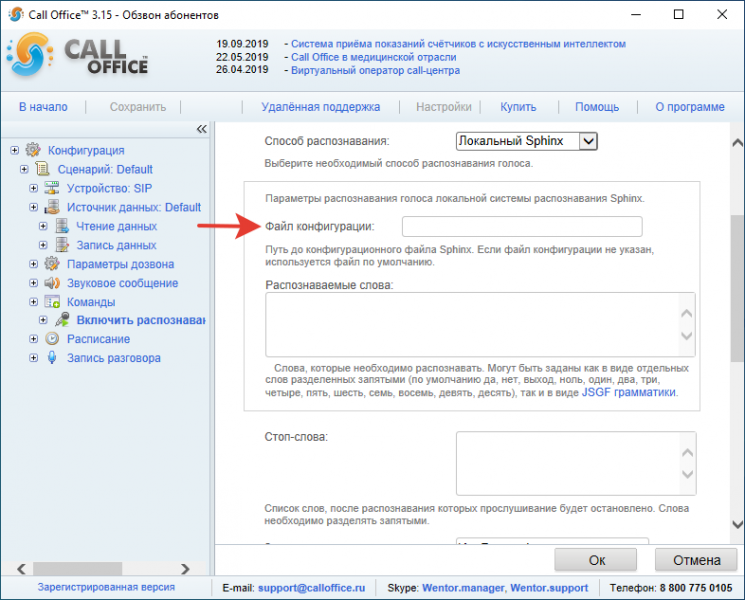Click Зарегистрированная версия status text
This screenshot has width=745, height=600.
click(x=106, y=587)
